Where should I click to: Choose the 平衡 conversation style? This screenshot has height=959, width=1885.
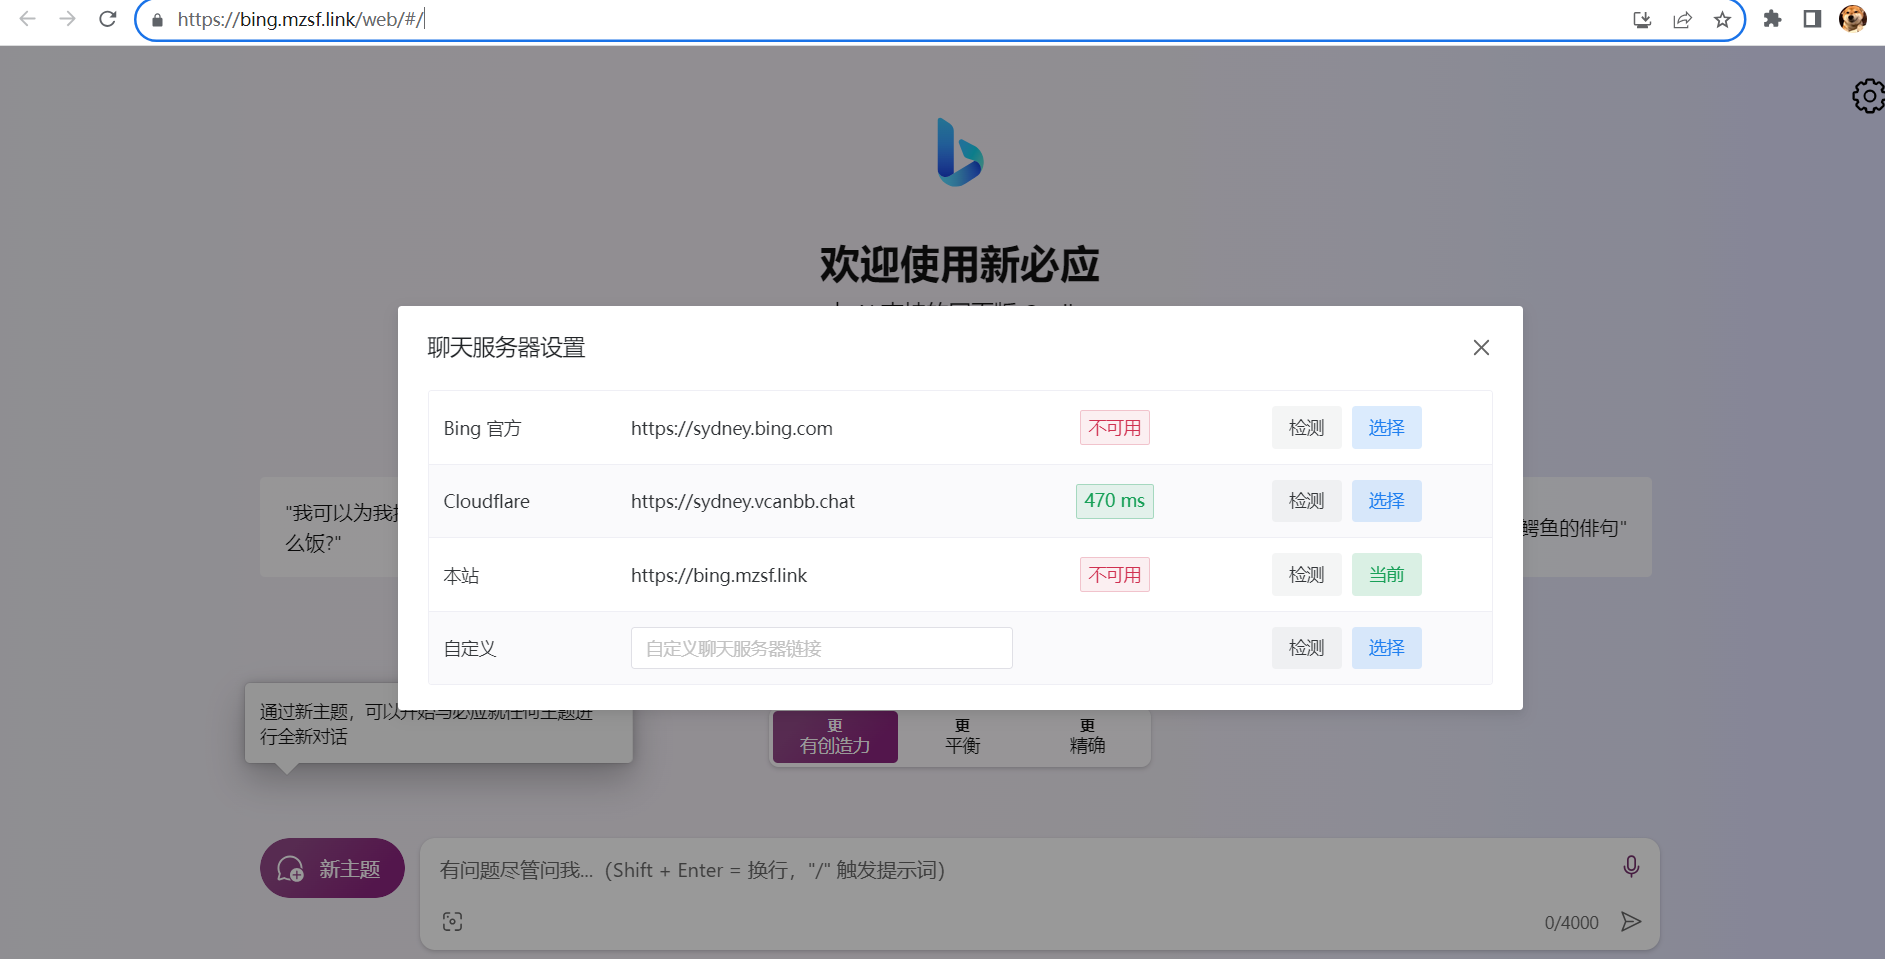point(962,737)
